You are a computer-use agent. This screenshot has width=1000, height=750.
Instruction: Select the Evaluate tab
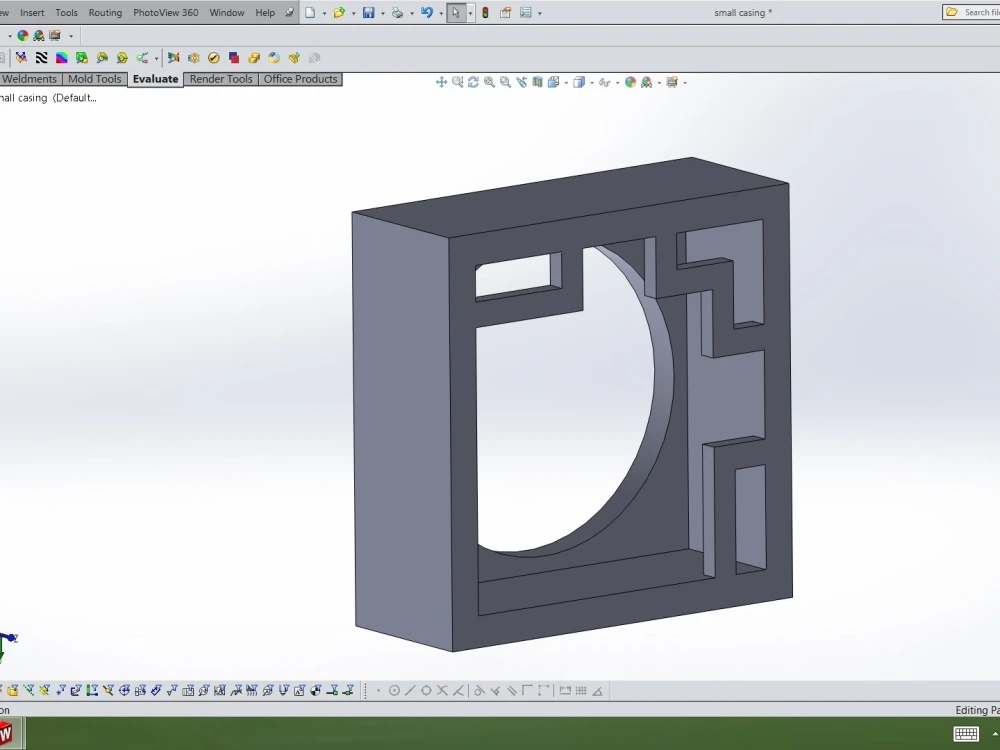point(156,79)
